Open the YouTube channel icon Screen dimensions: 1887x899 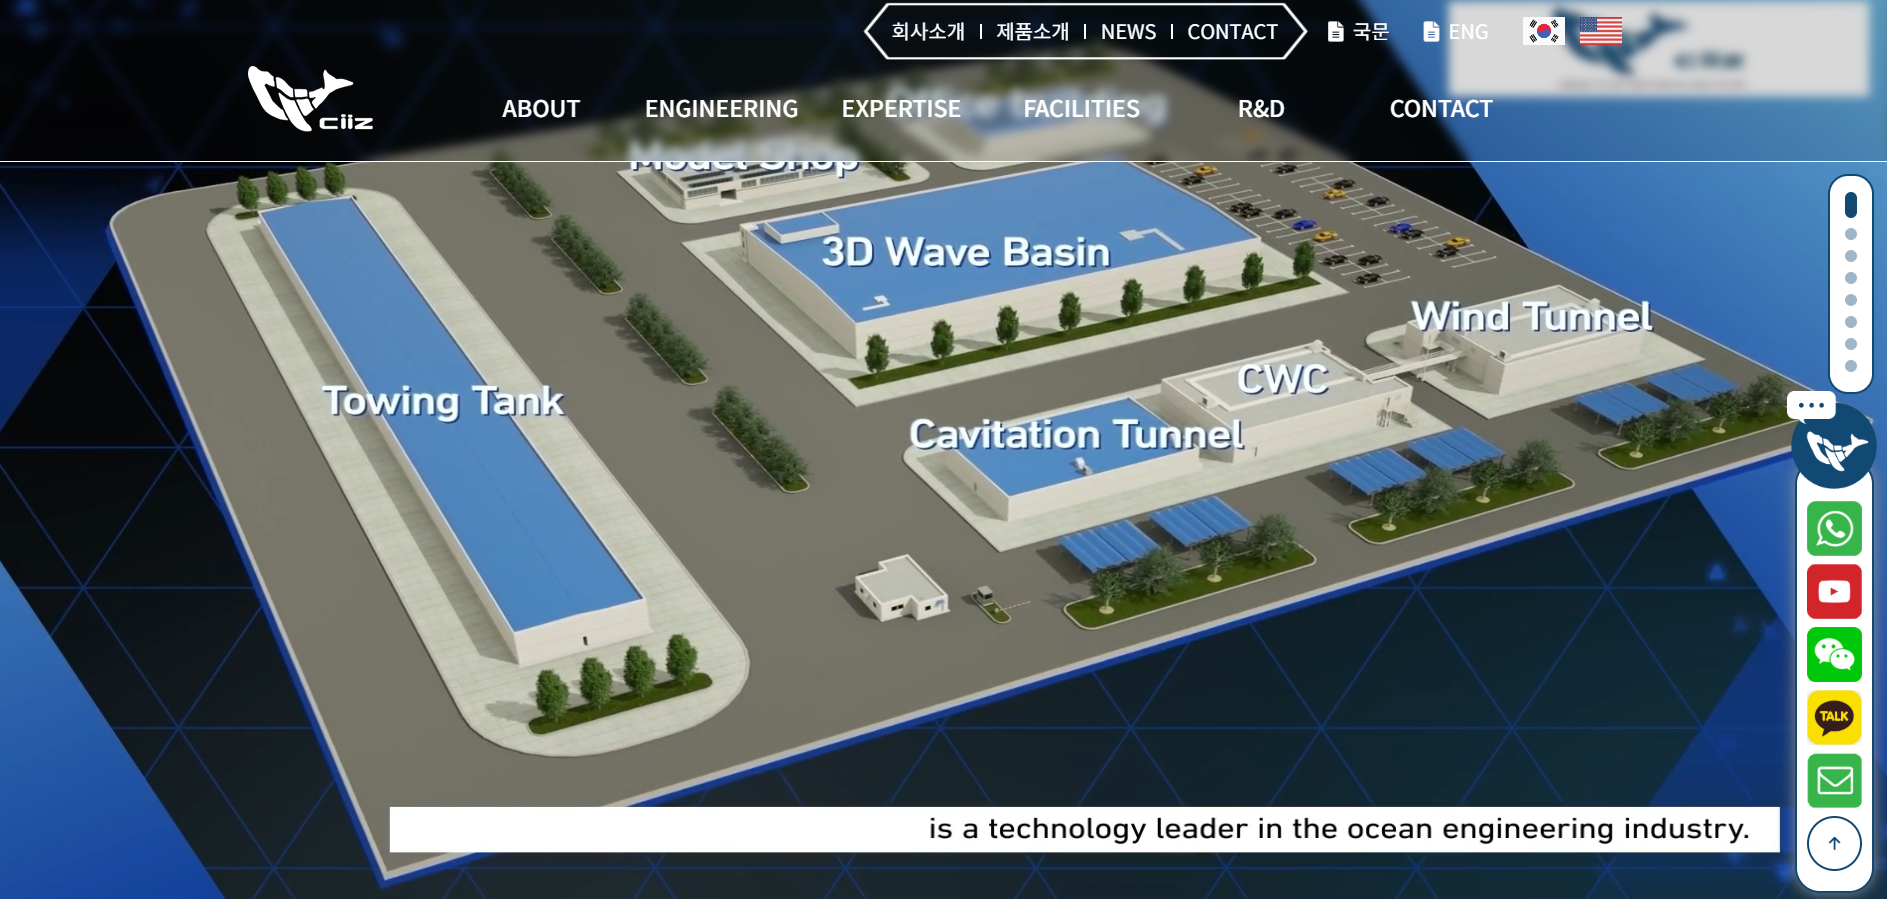pyautogui.click(x=1834, y=592)
